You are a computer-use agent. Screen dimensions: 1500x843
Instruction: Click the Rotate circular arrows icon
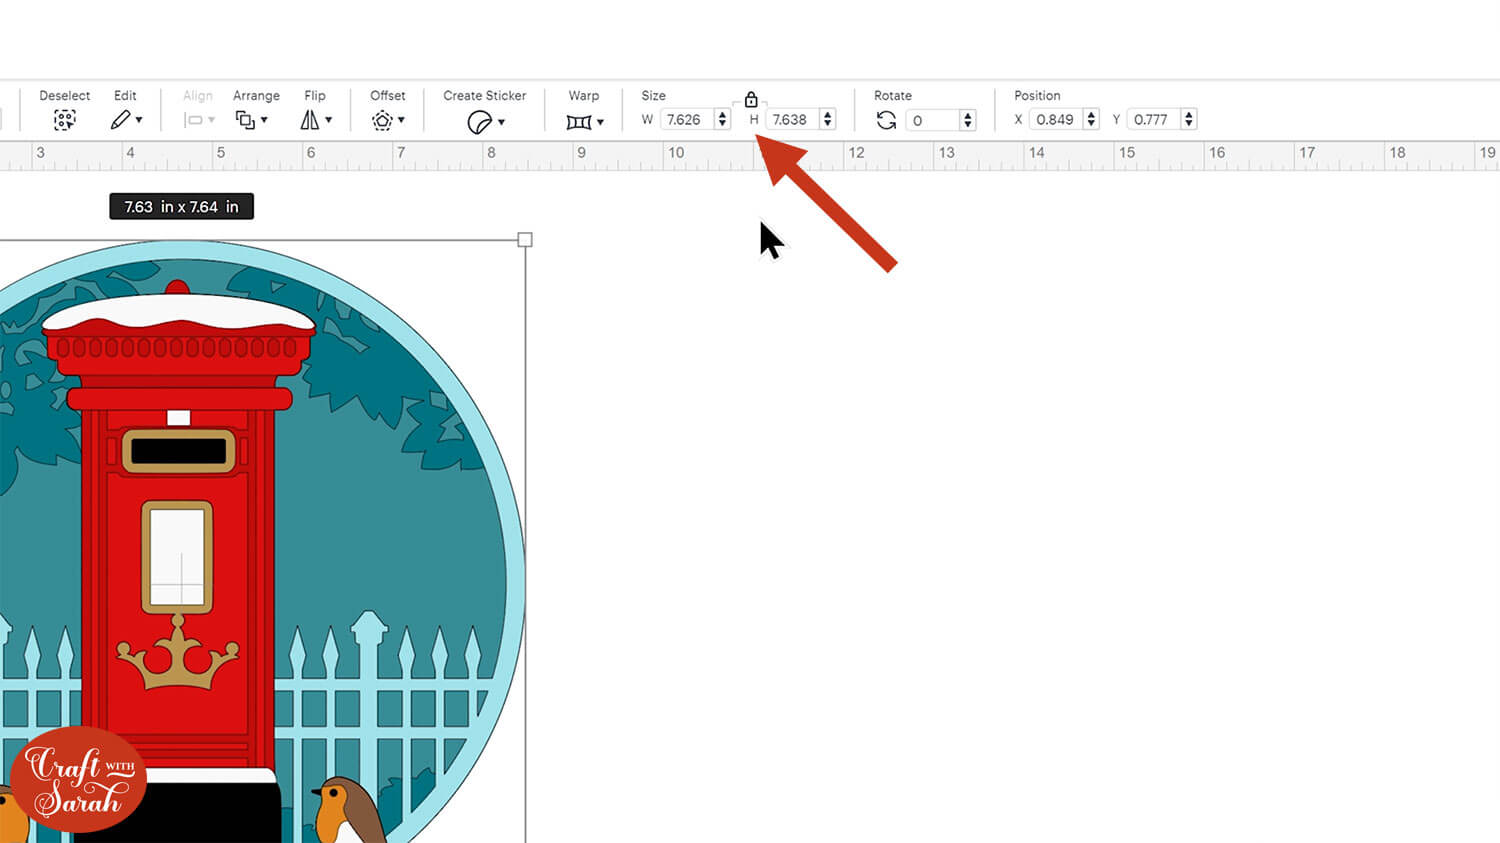pos(886,121)
